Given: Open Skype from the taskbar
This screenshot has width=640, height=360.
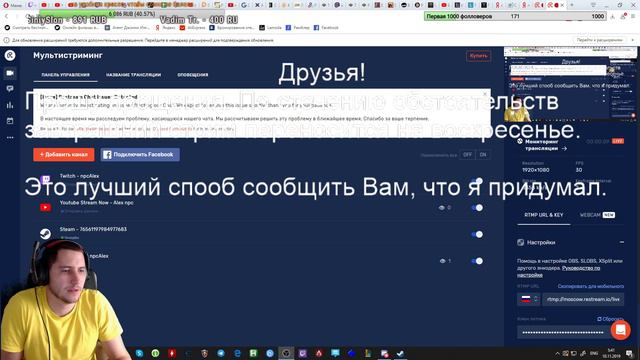Looking at the screenshot, I should coord(140,353).
